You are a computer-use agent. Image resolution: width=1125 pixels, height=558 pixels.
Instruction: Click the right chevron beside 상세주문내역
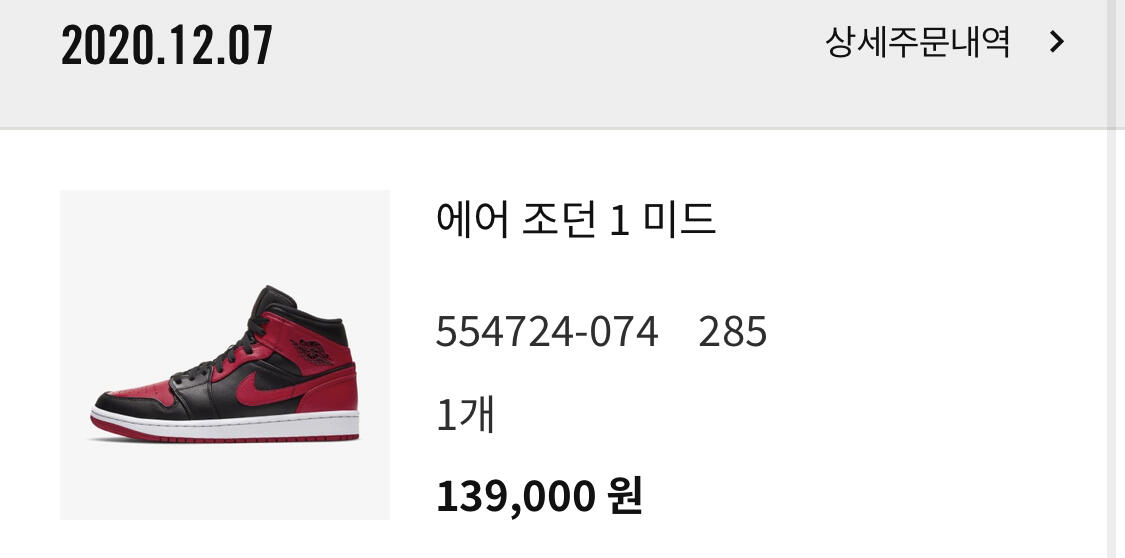coord(1056,42)
